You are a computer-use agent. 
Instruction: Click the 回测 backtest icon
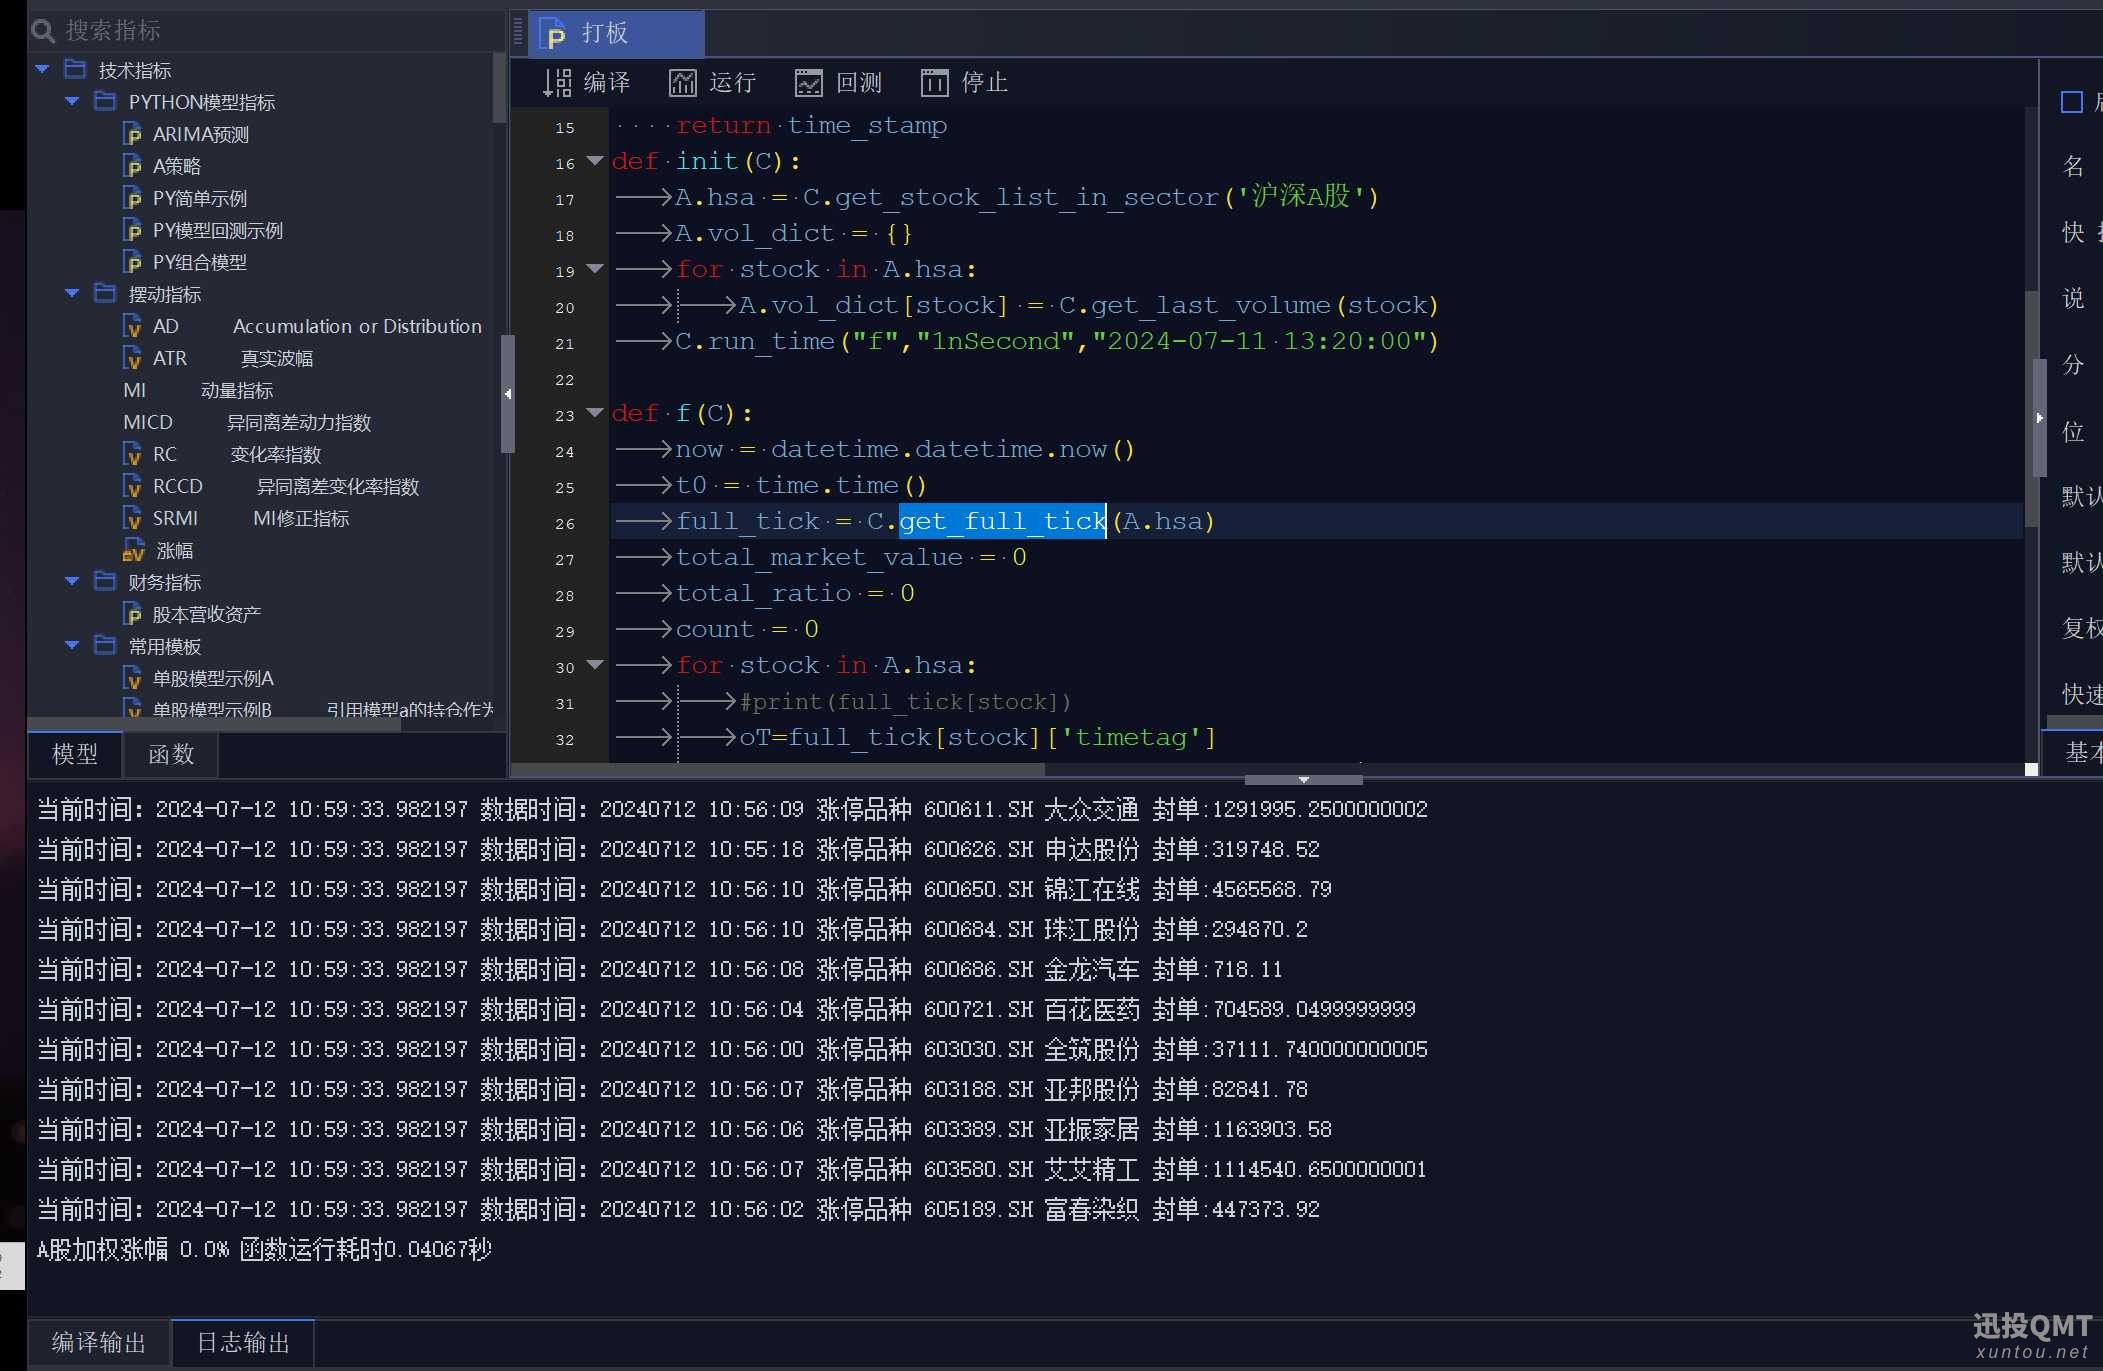(808, 82)
